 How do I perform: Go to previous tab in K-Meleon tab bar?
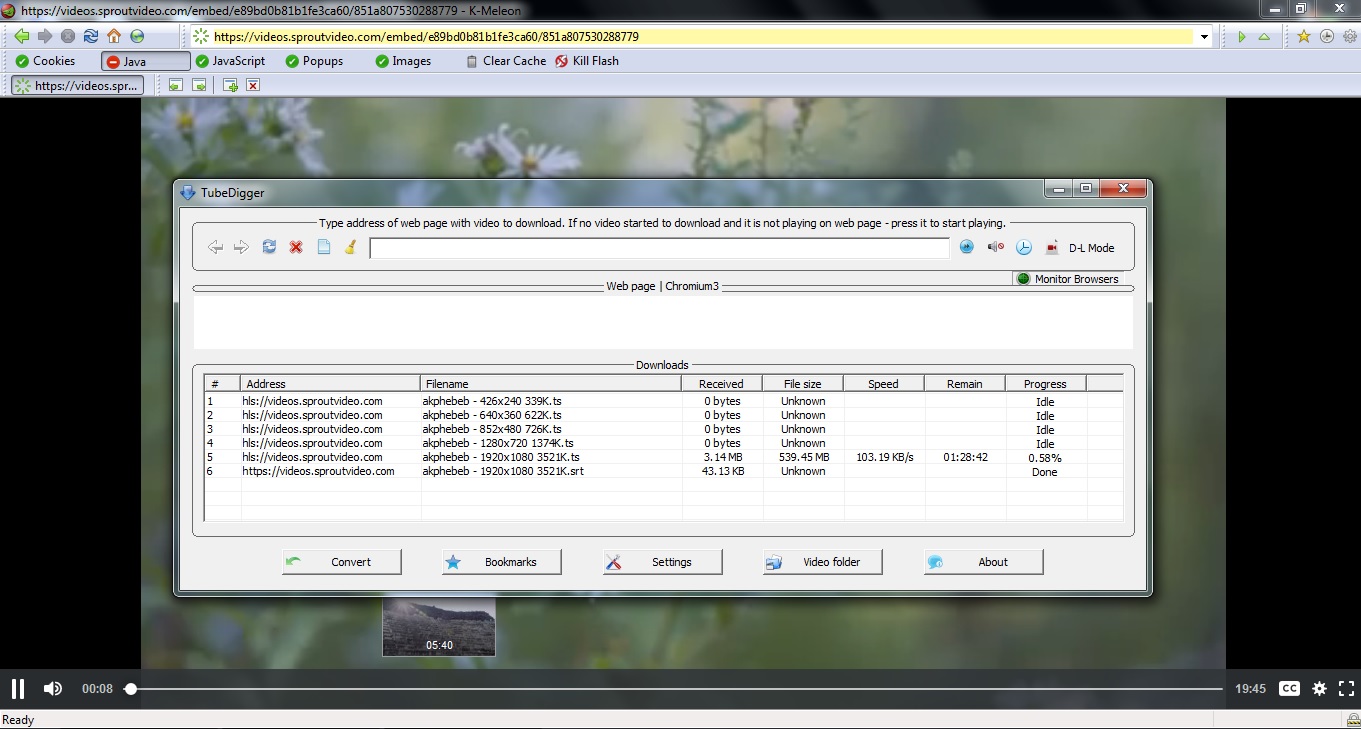[x=176, y=86]
